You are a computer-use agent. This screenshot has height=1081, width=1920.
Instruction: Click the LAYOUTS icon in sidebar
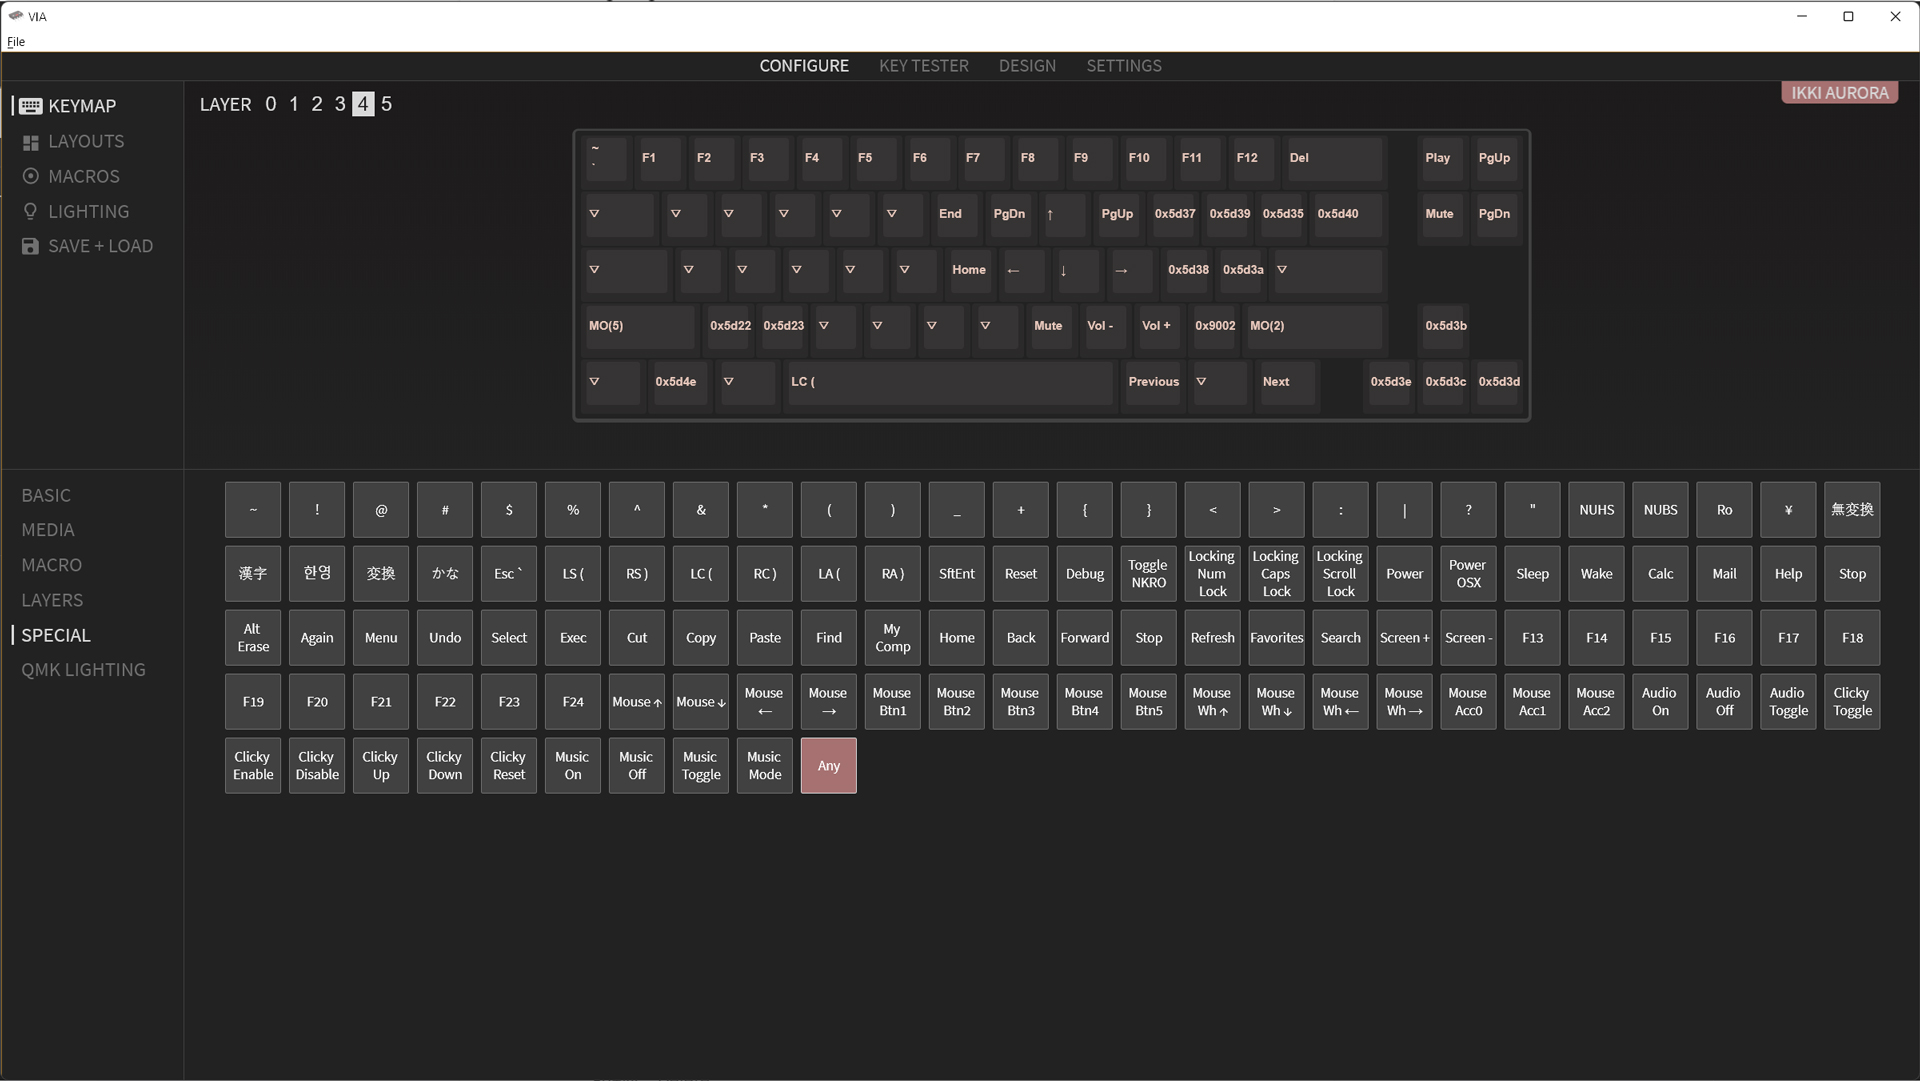pos(29,141)
